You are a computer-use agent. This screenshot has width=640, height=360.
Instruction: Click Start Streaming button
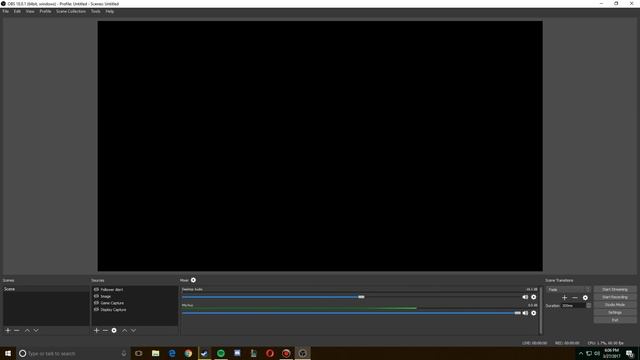(x=615, y=289)
